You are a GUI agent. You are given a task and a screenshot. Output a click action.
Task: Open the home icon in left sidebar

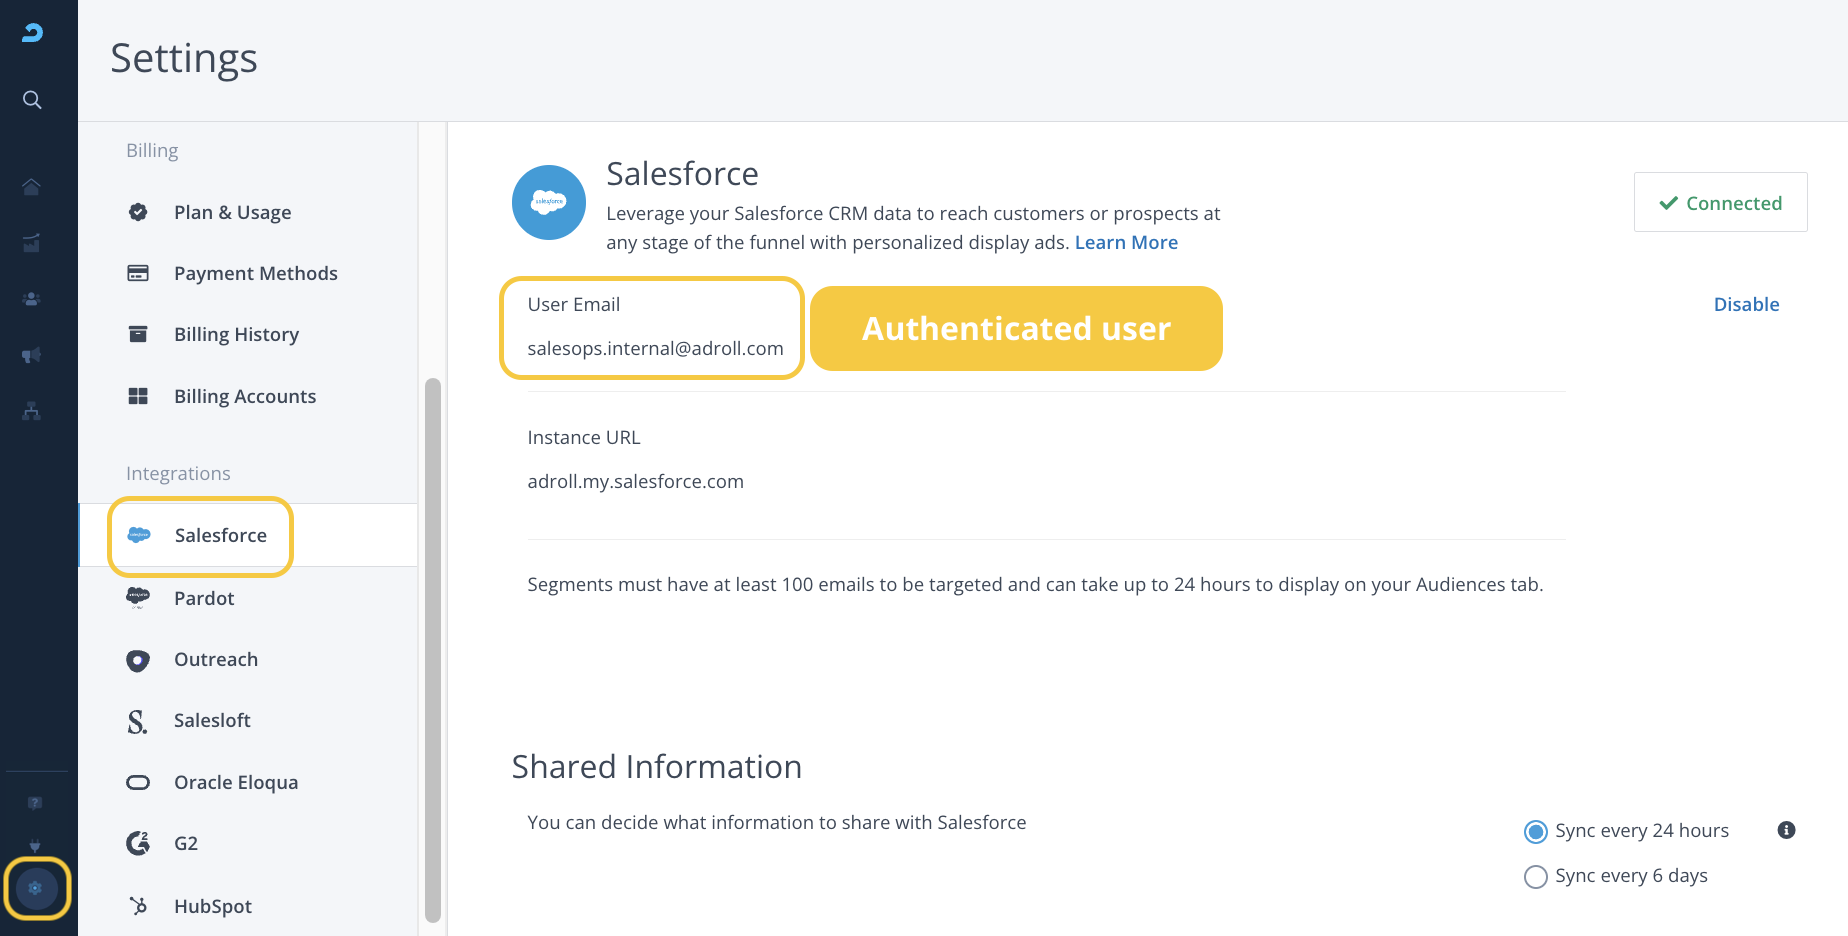32,187
